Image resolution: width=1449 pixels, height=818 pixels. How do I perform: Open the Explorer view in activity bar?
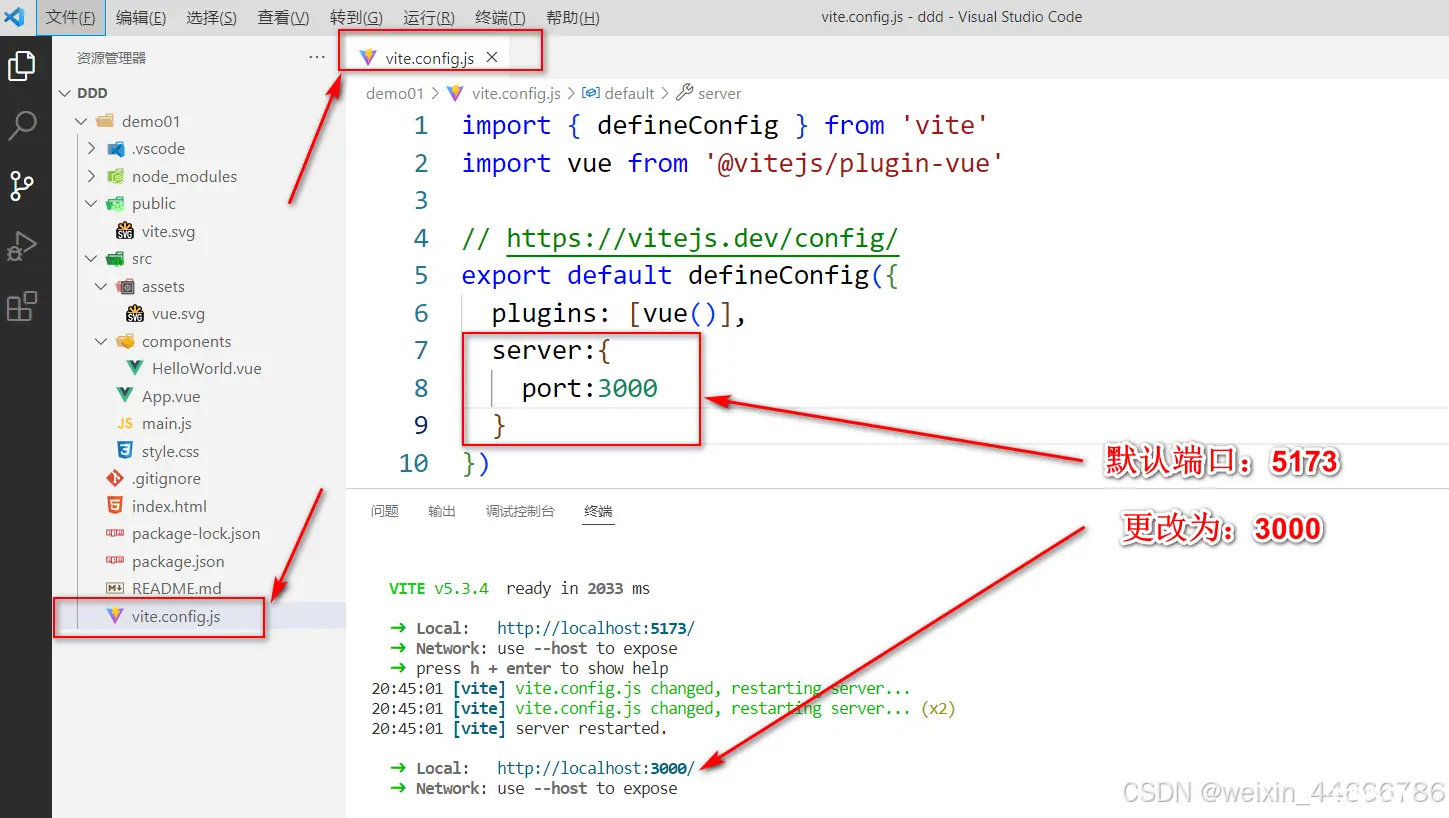[x=22, y=66]
